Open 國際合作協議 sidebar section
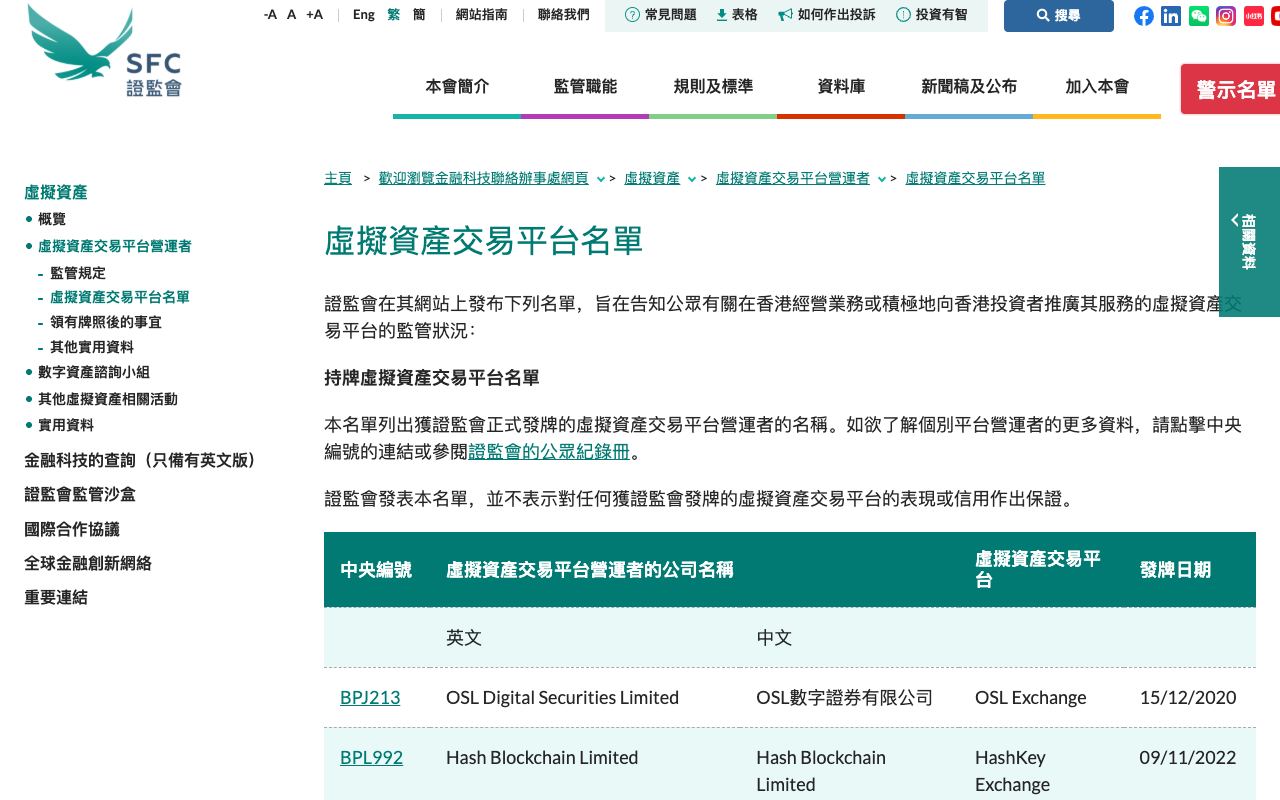 coord(72,529)
